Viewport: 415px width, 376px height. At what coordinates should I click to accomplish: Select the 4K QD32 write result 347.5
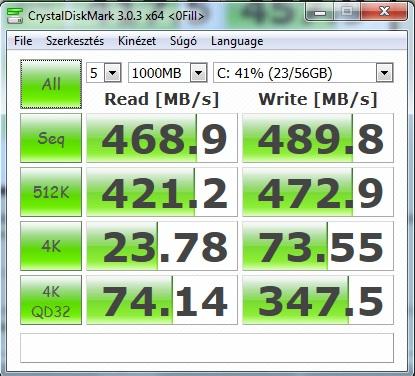pos(318,300)
